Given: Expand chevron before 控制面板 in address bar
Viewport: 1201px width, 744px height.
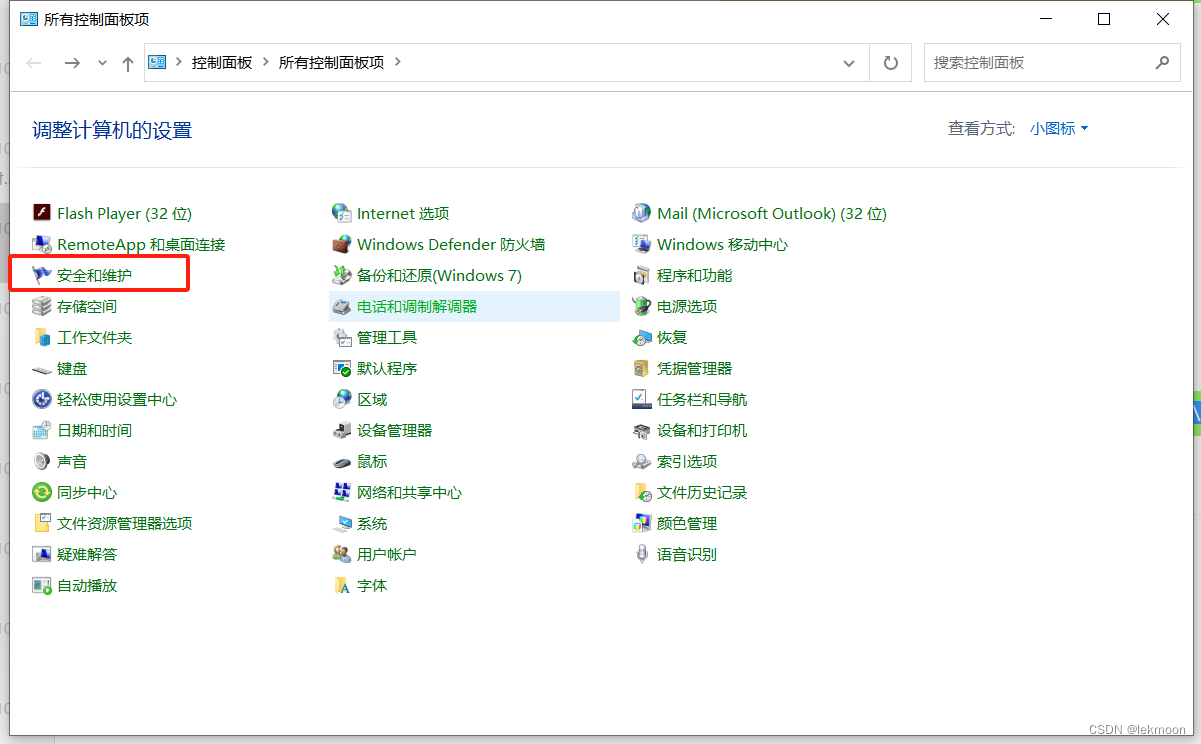Looking at the screenshot, I should tap(179, 62).
